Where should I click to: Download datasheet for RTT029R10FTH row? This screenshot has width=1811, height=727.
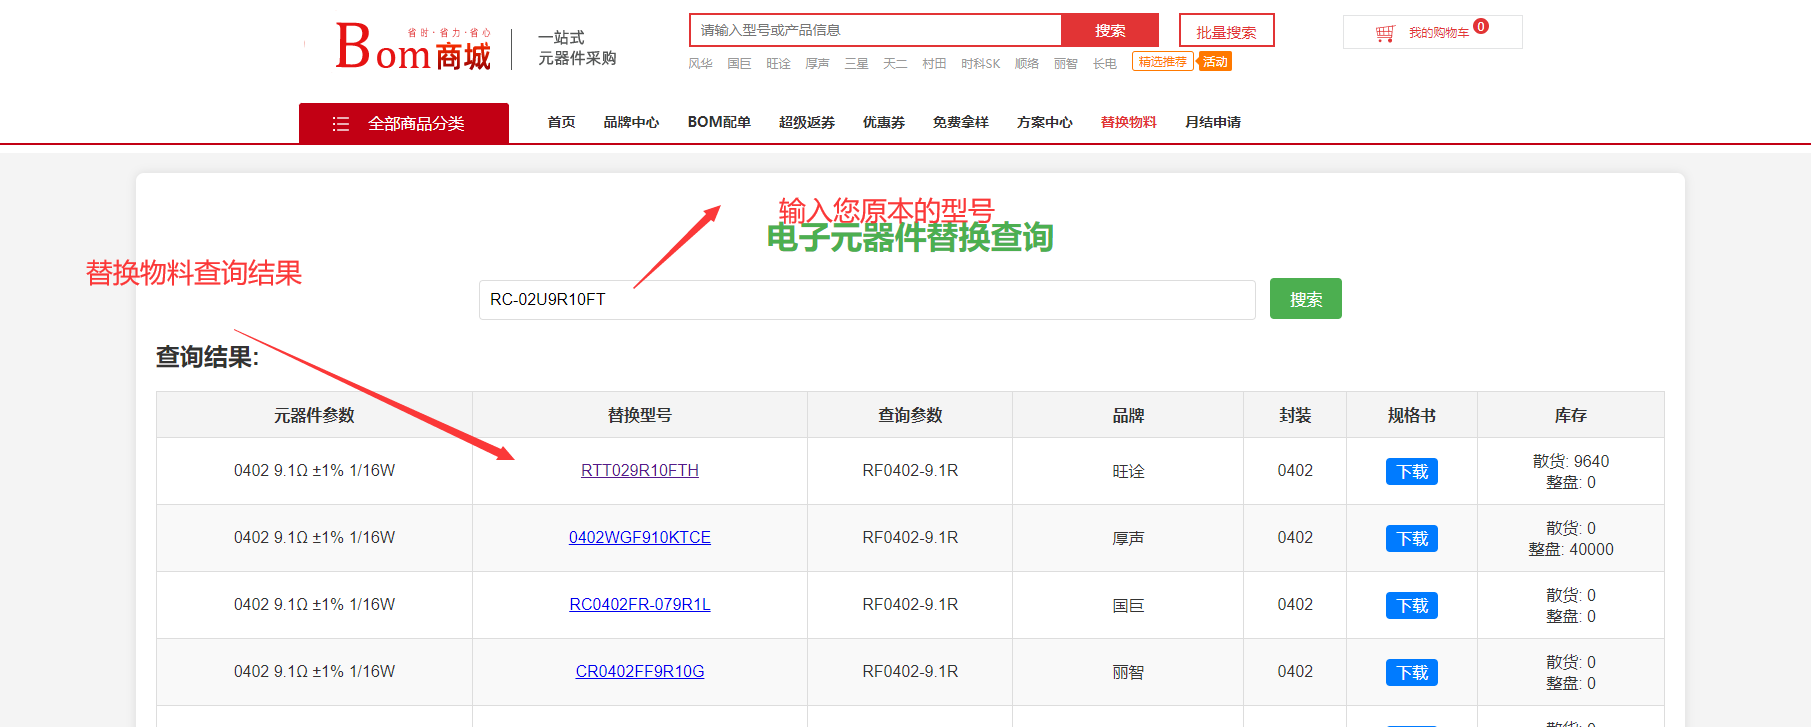[1412, 471]
